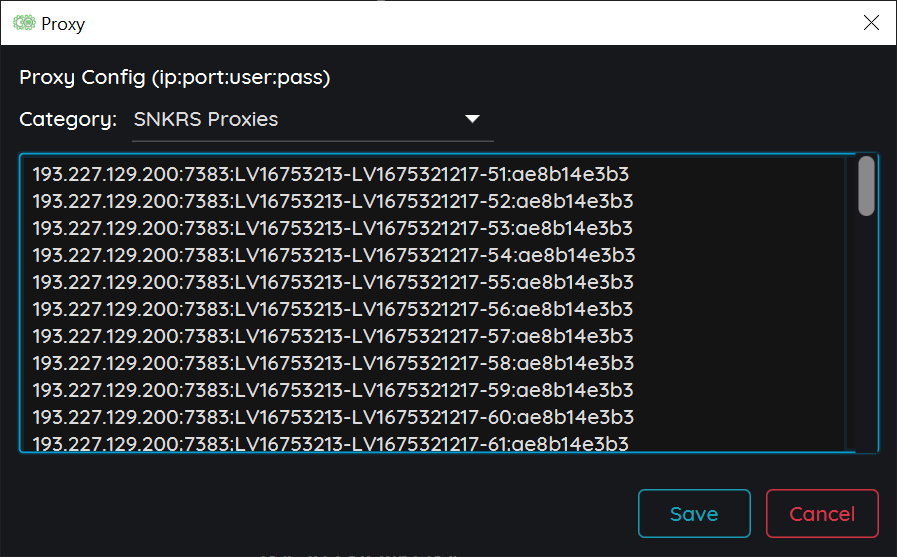Viewport: 897px width, 557px height.
Task: Click the green Proxy app icon
Action: coord(24,23)
